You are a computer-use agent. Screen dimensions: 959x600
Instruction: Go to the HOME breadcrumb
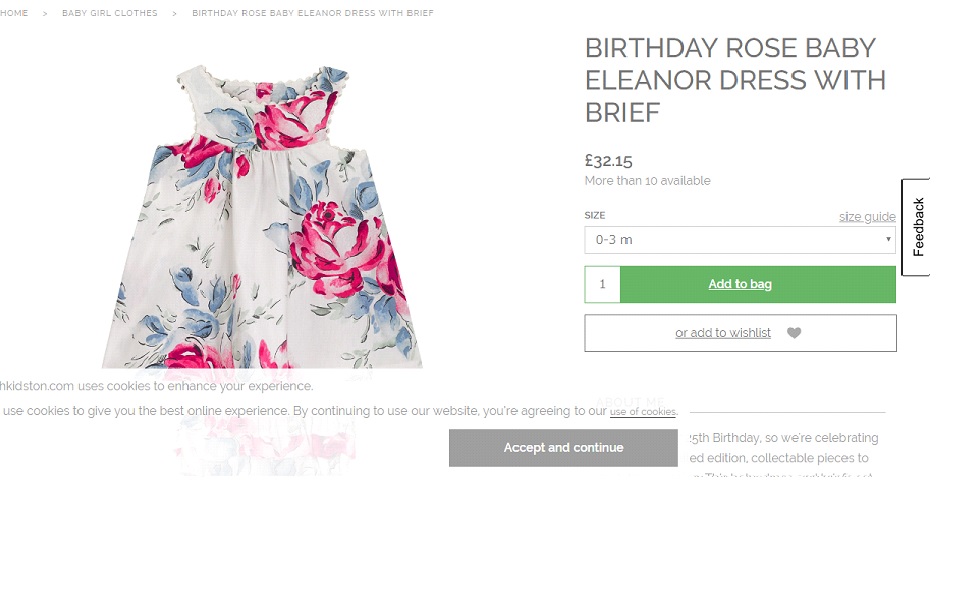click(x=14, y=13)
